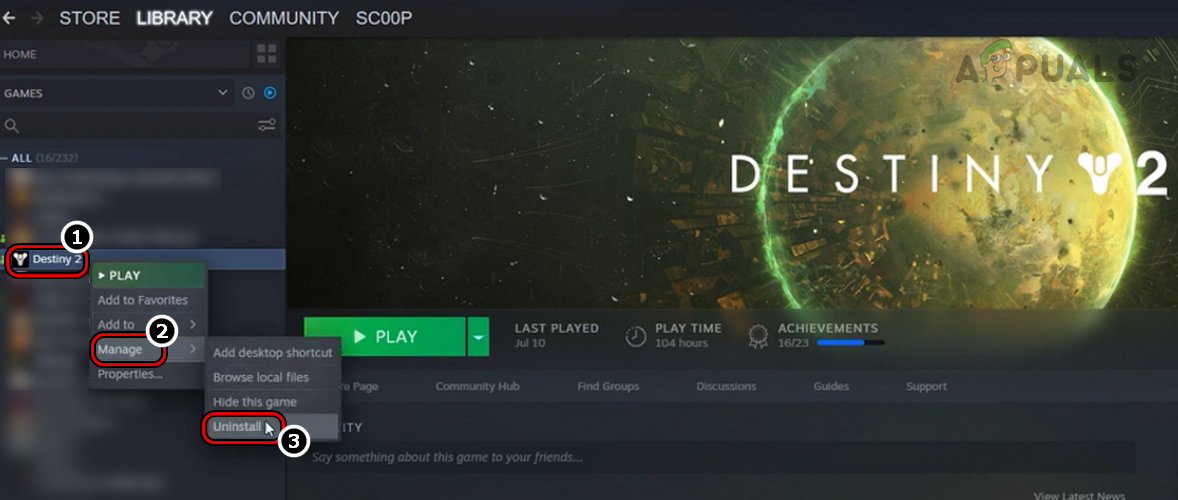Click the Destiny 2 game icon in list

20,260
